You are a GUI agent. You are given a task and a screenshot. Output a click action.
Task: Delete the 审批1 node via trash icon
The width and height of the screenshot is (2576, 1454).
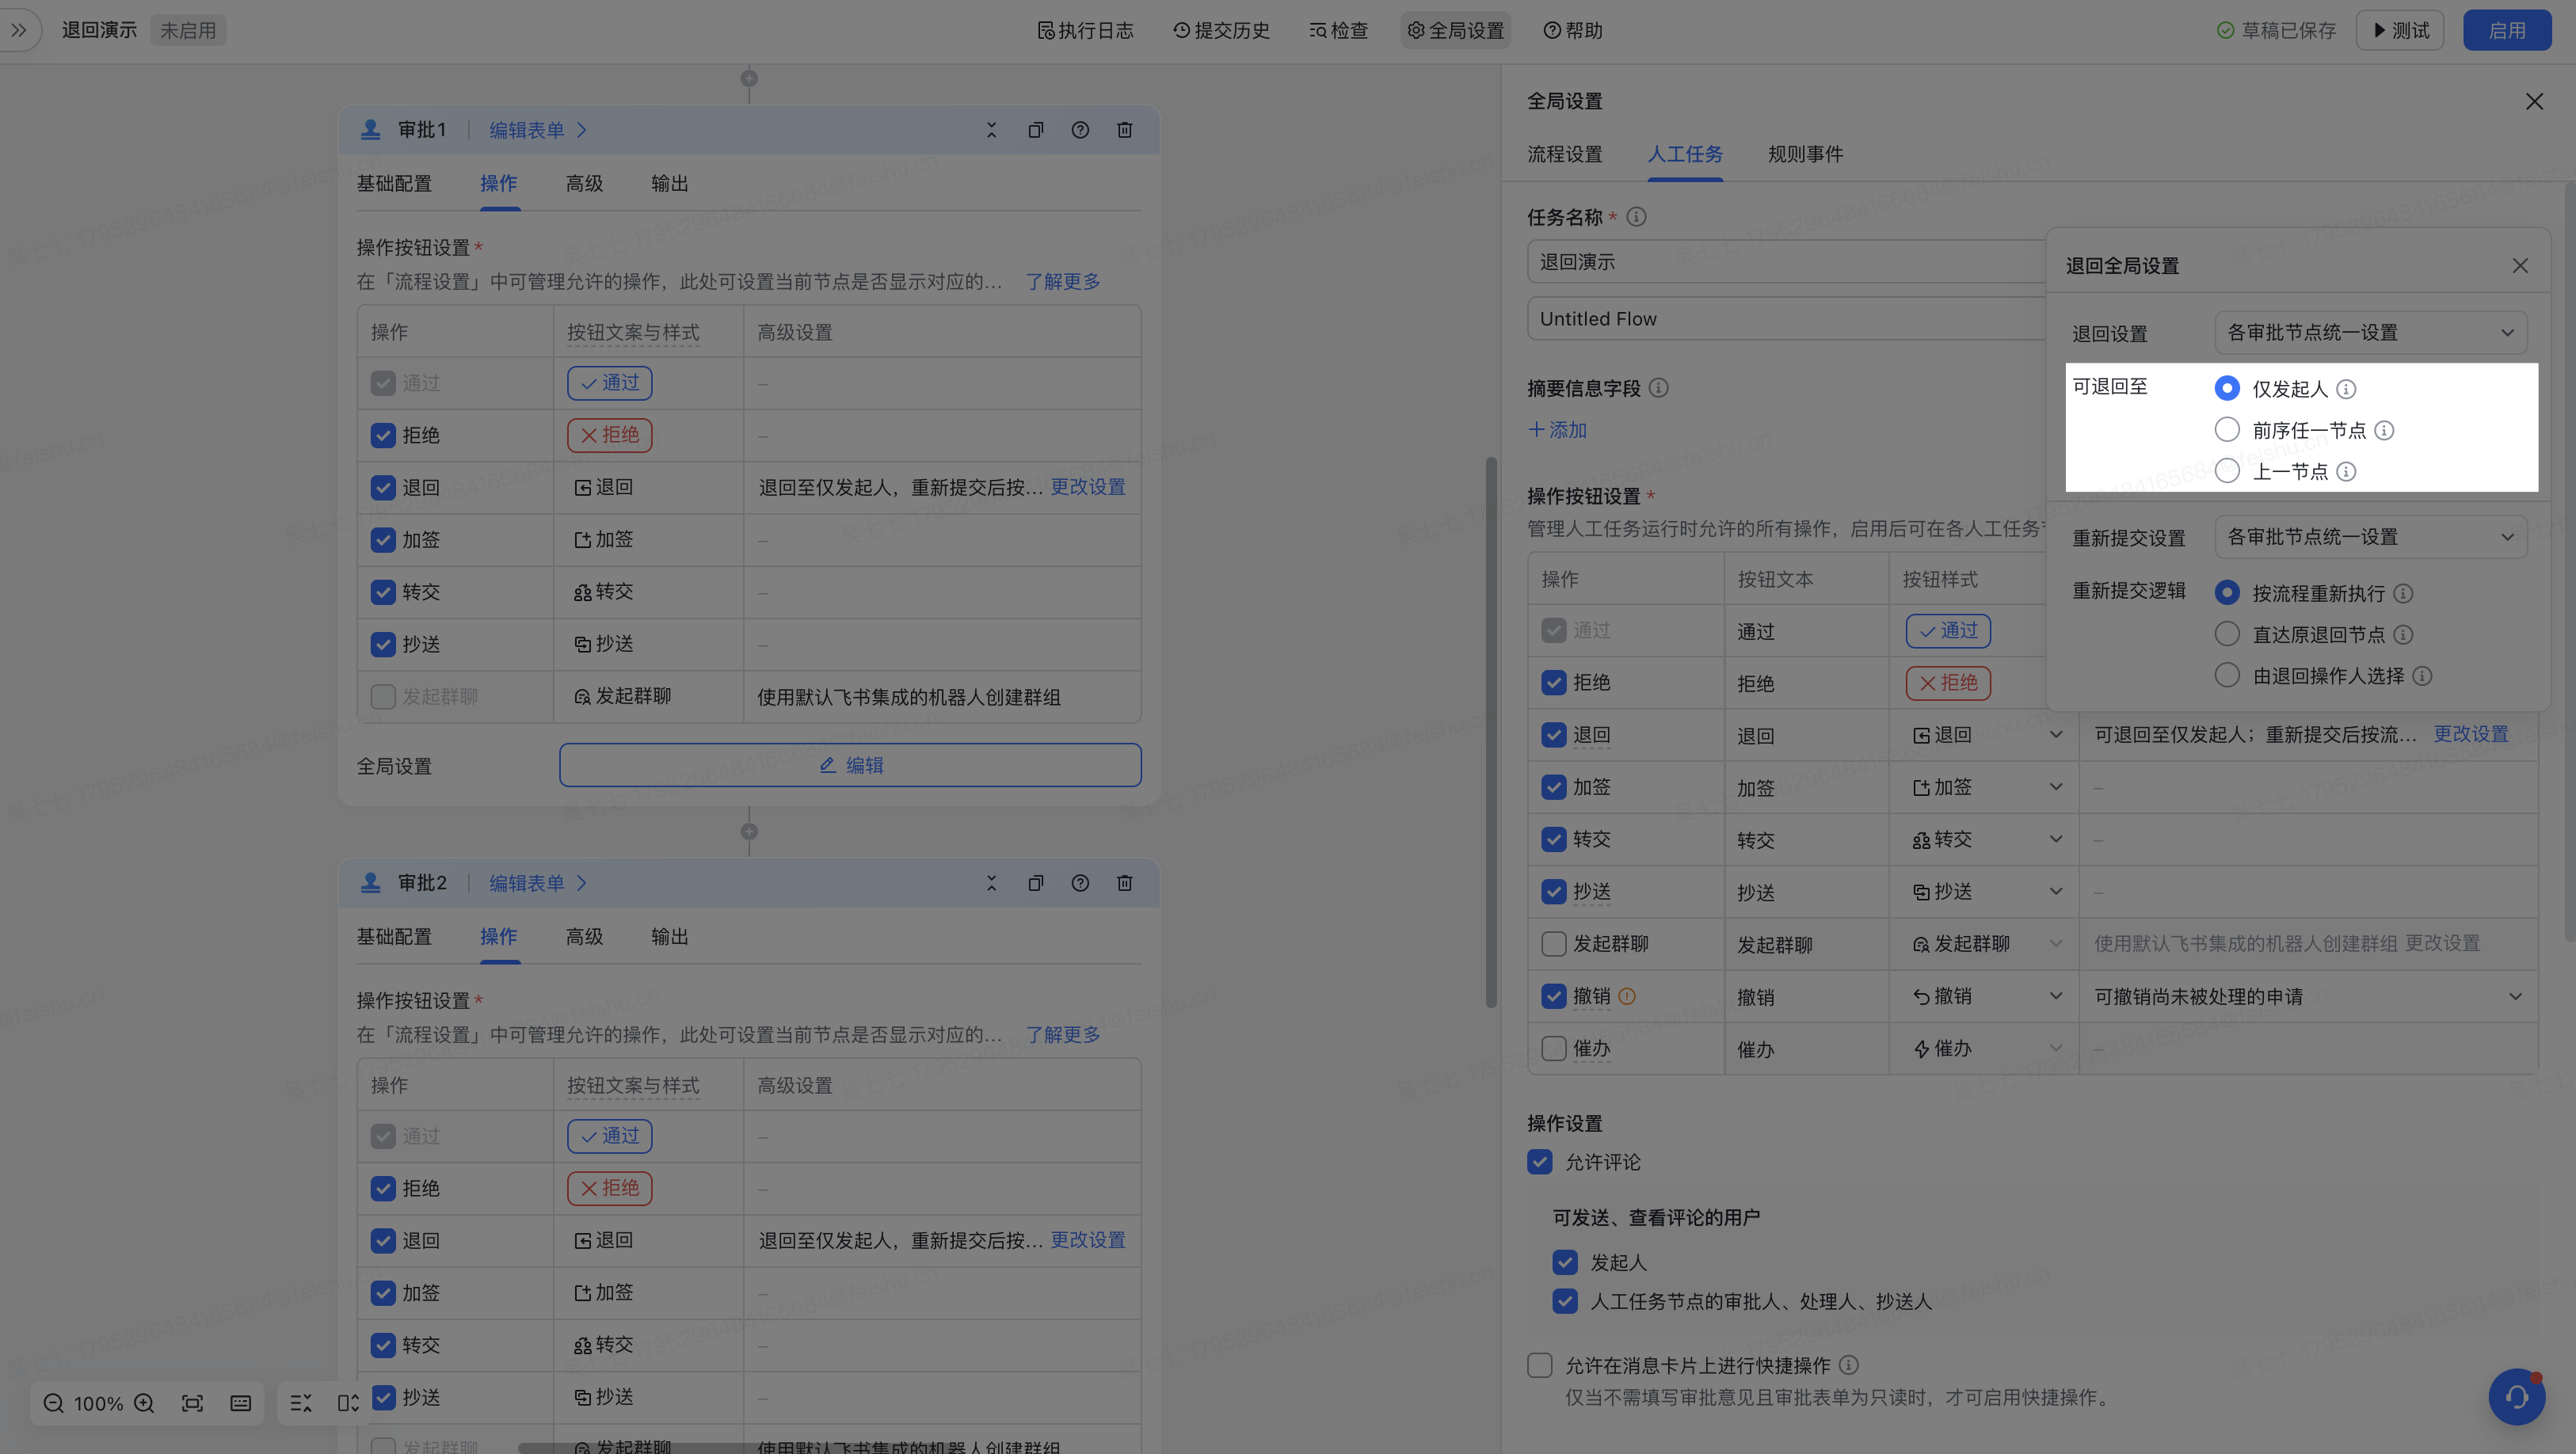coord(1124,130)
